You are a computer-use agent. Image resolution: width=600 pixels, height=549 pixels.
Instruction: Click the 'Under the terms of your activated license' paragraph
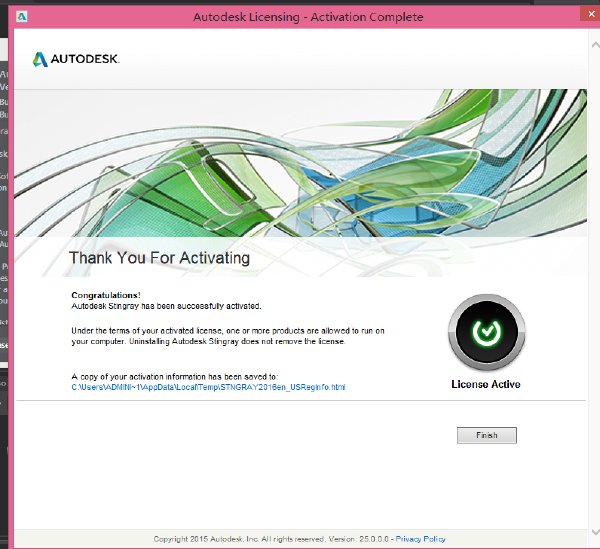coord(228,336)
